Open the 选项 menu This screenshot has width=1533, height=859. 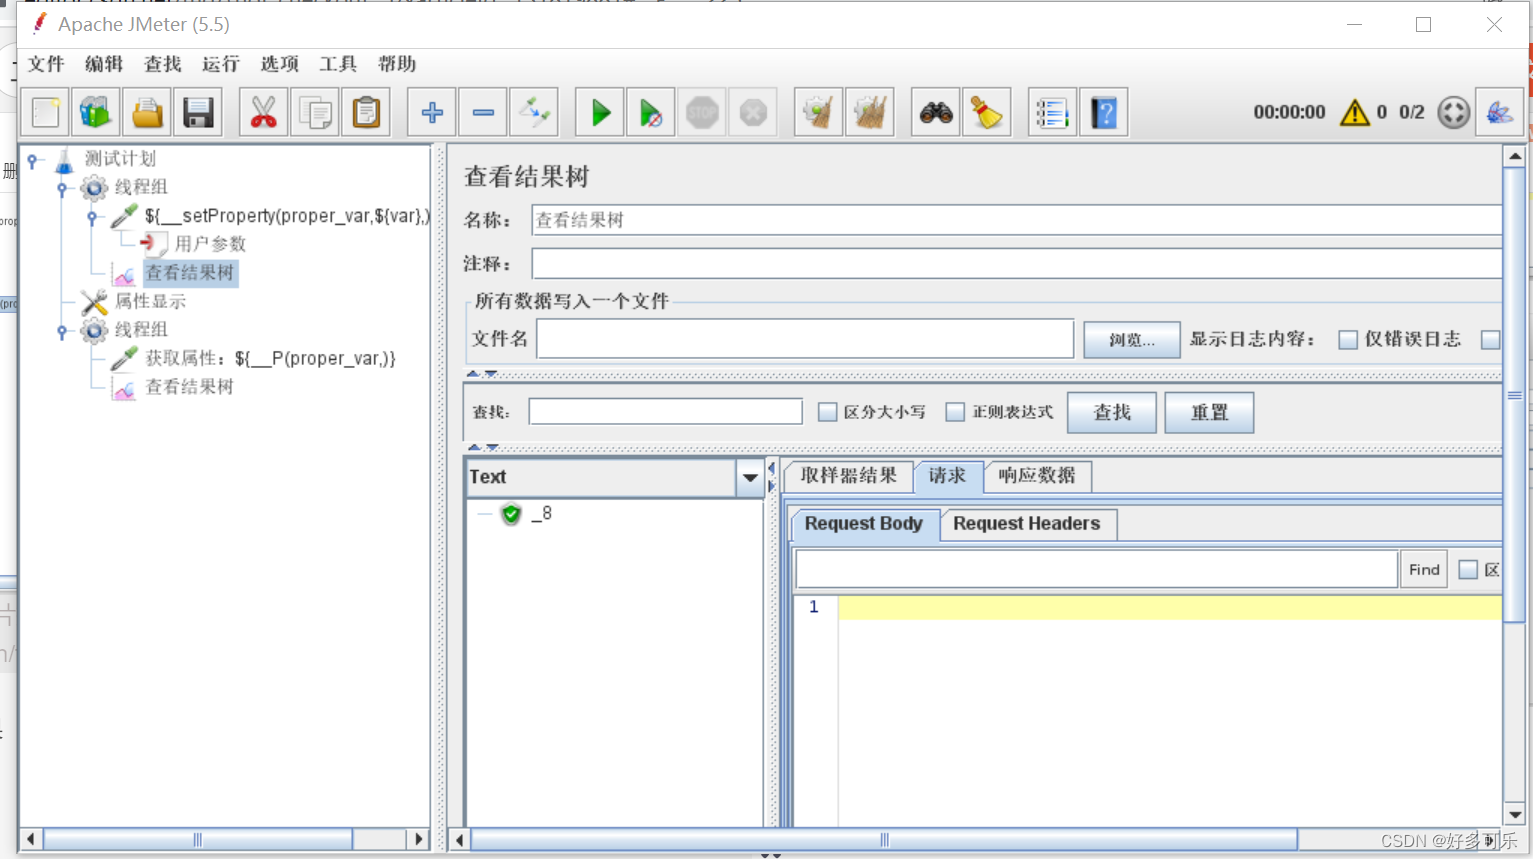click(280, 64)
